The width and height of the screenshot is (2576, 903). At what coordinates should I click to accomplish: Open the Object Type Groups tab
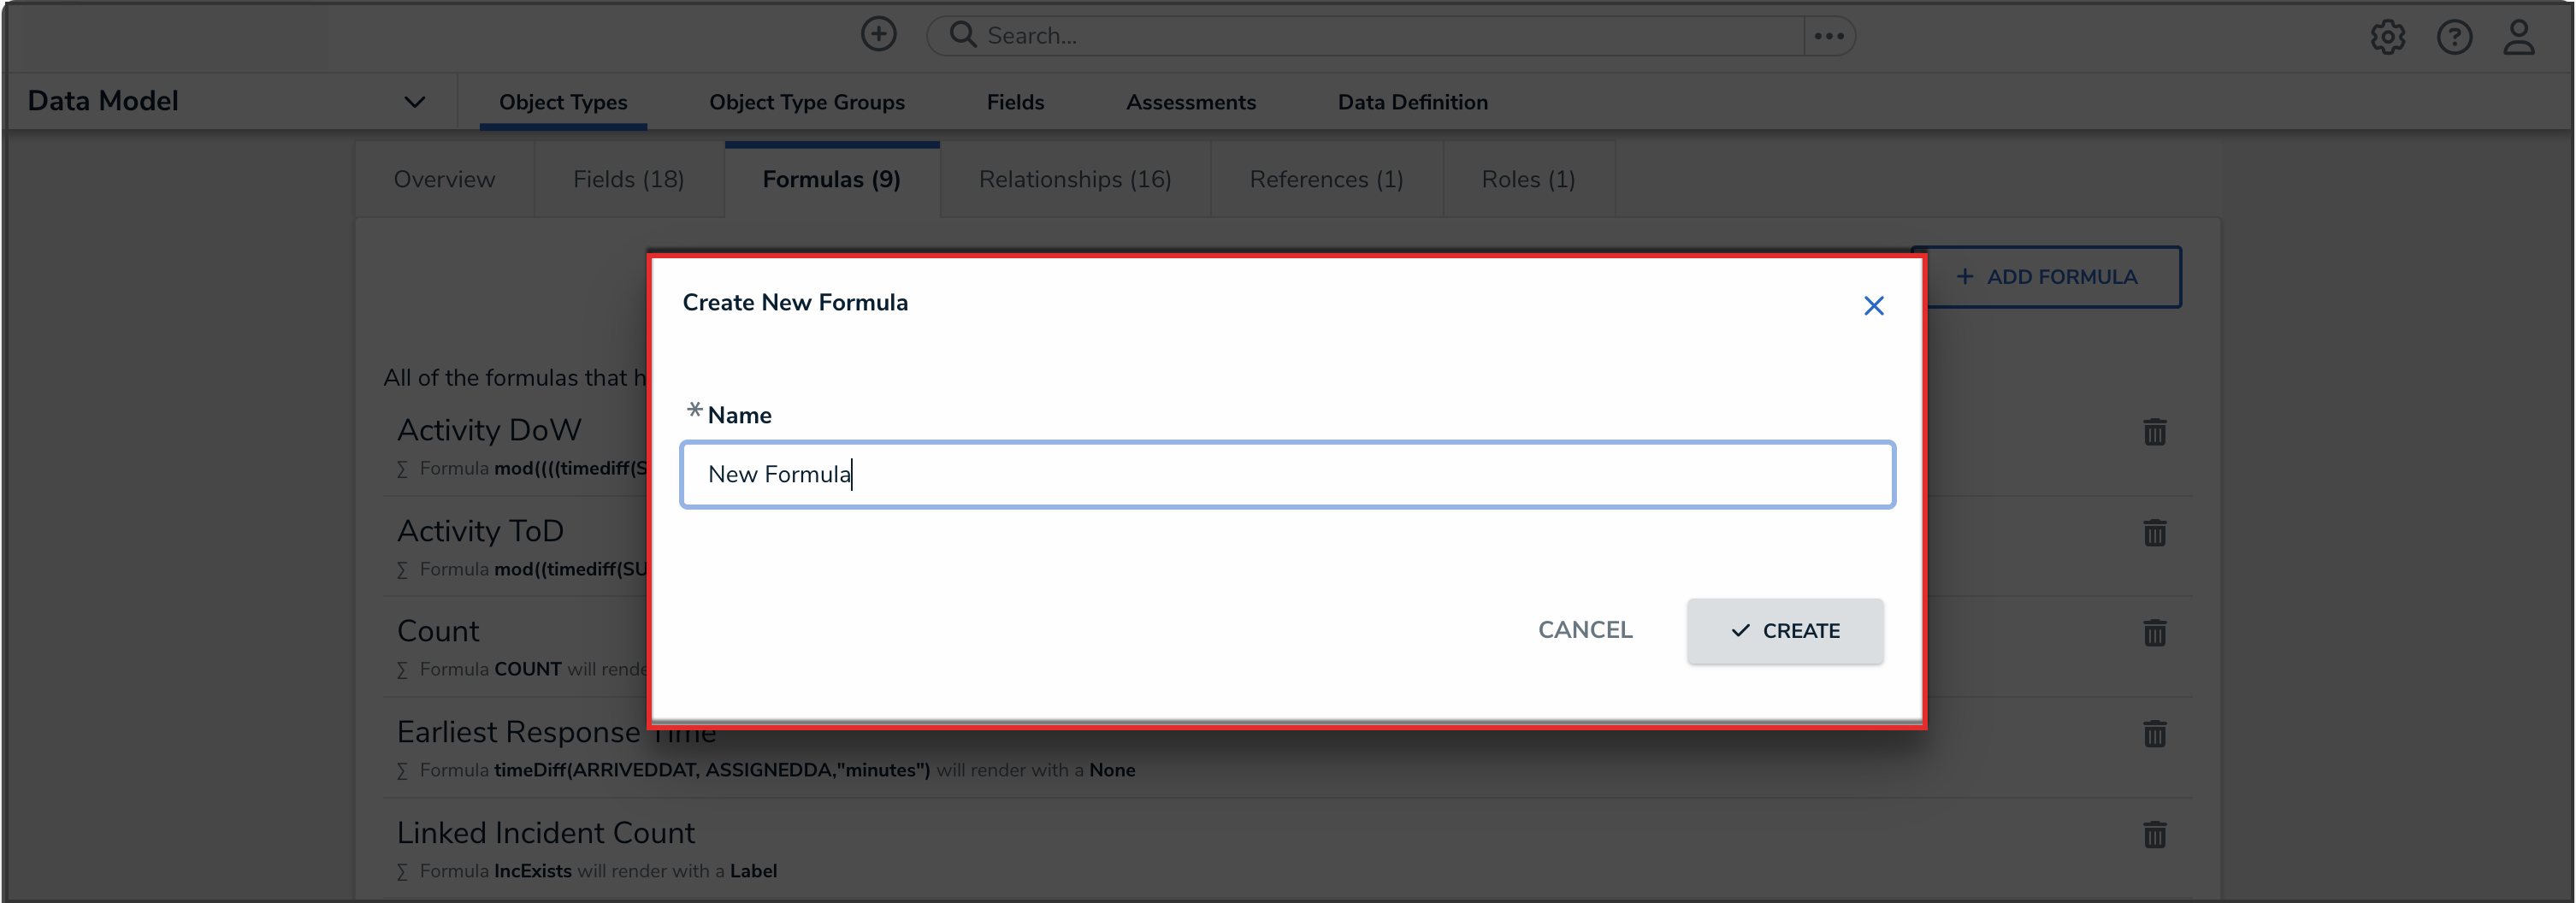[806, 101]
